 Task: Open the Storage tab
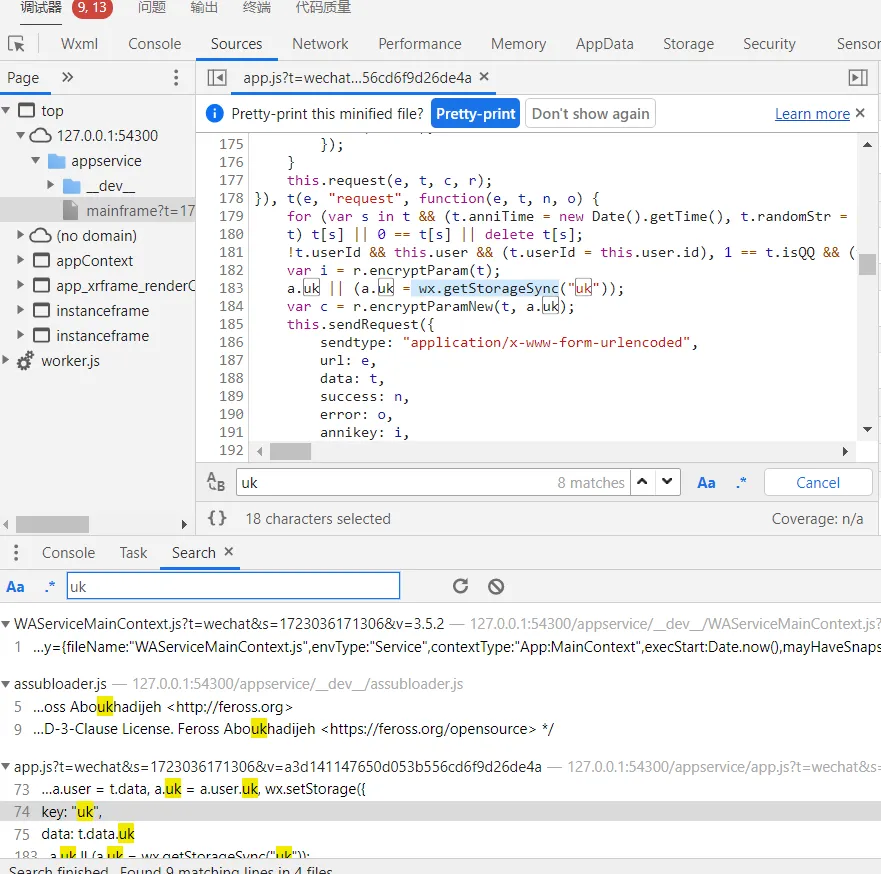tap(688, 44)
